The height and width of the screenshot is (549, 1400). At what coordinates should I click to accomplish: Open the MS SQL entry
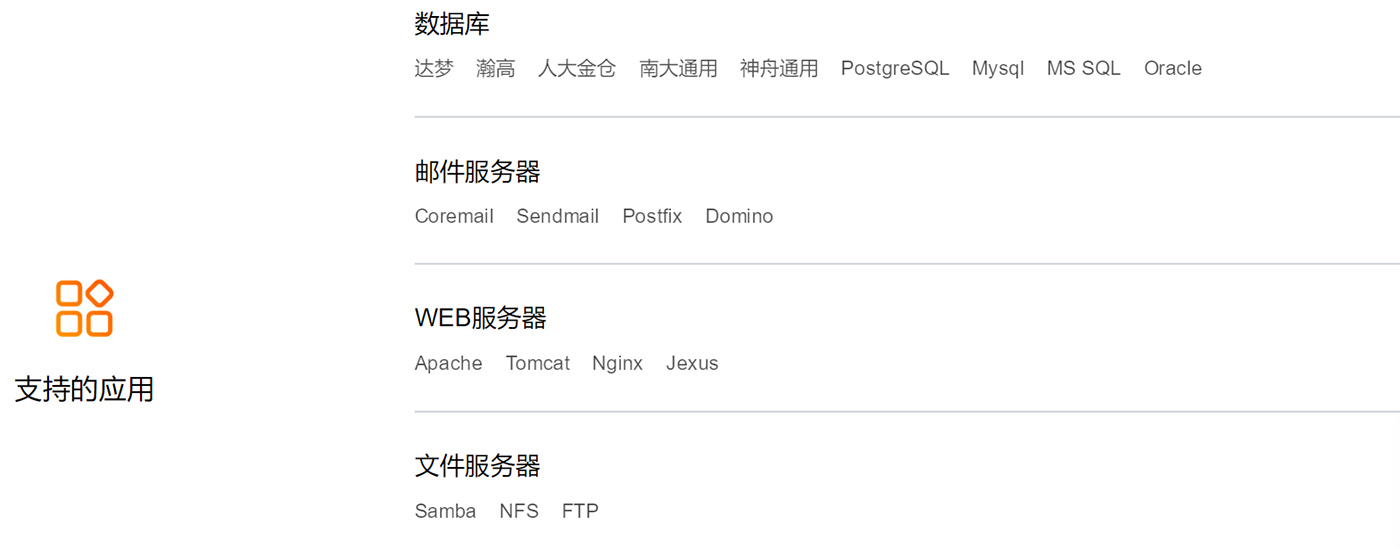(1084, 68)
